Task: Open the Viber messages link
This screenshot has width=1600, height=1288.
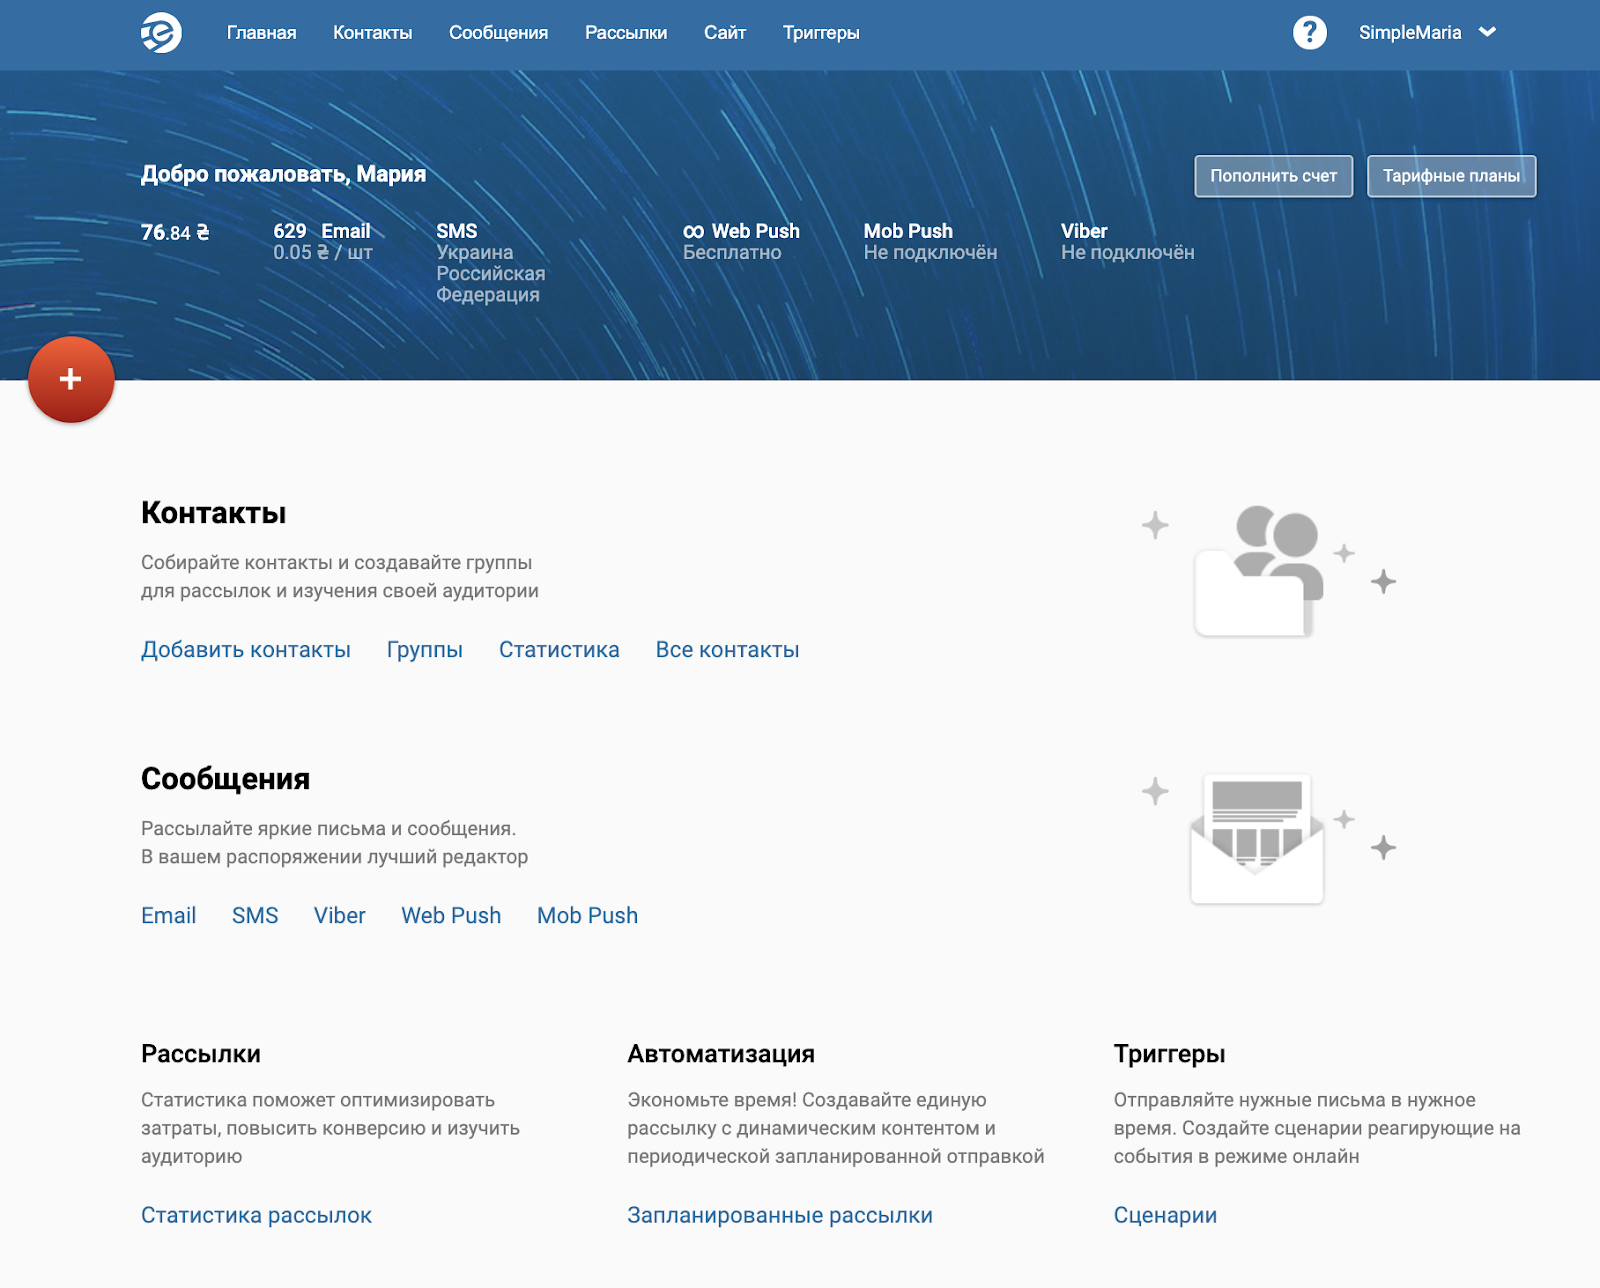Action: coord(339,916)
